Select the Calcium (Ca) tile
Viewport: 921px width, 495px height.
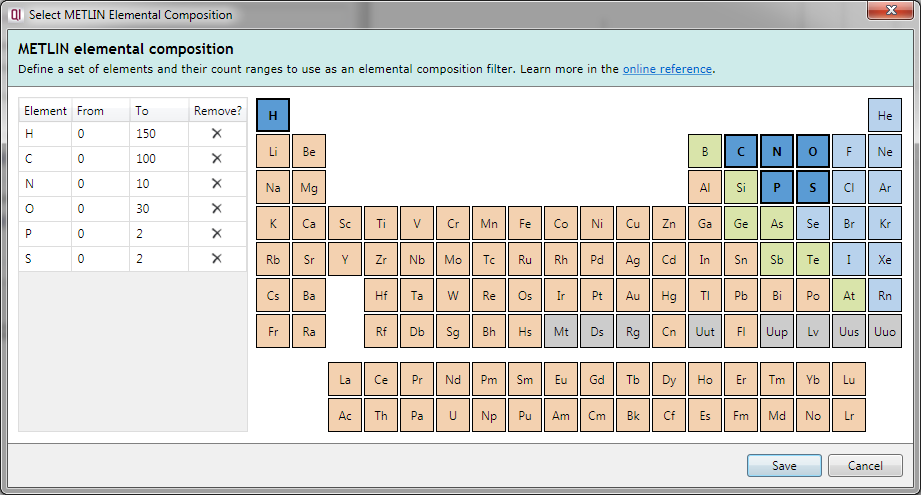click(309, 223)
